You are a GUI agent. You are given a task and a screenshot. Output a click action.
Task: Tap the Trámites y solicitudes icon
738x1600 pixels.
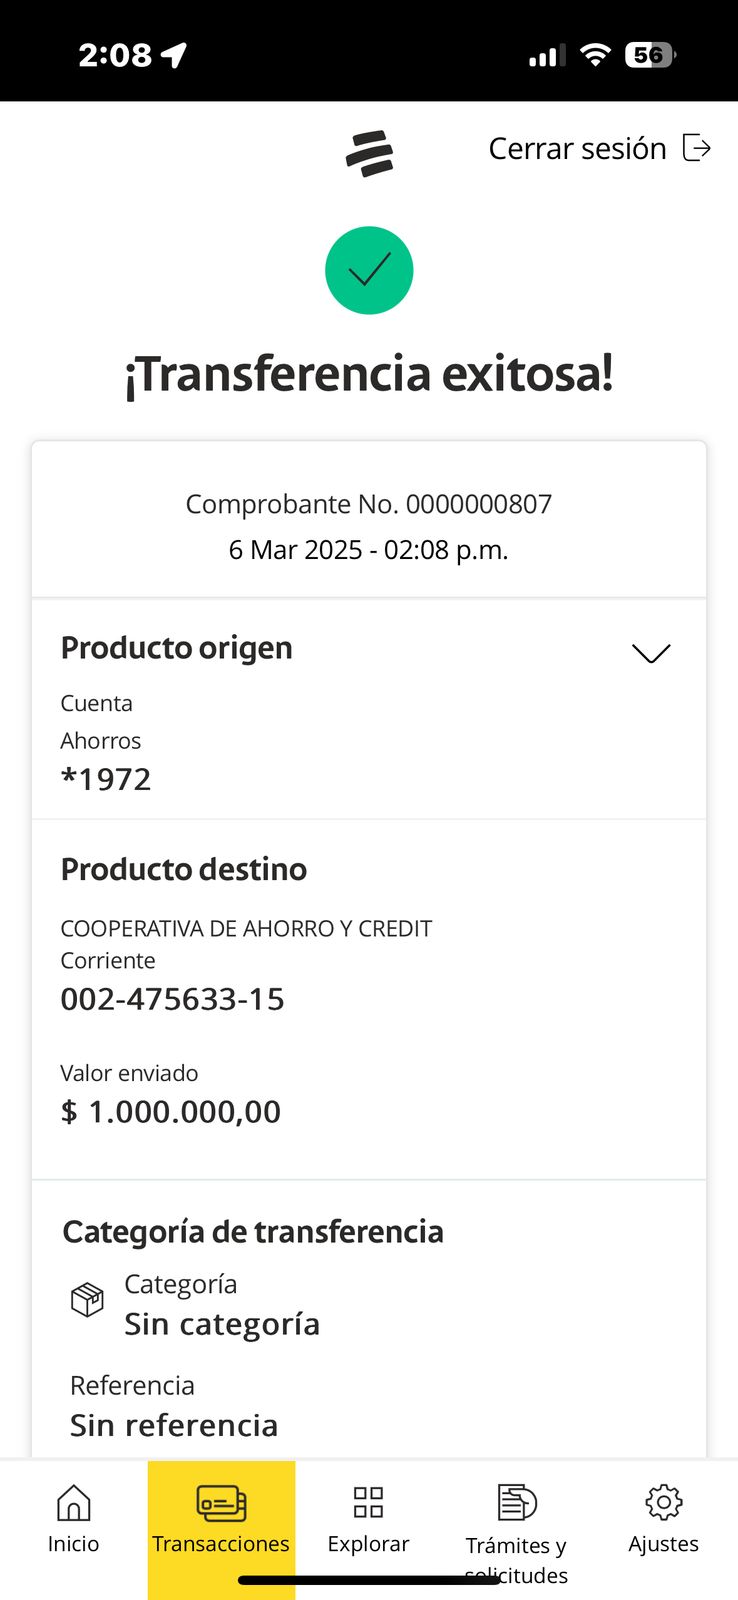pos(516,1502)
